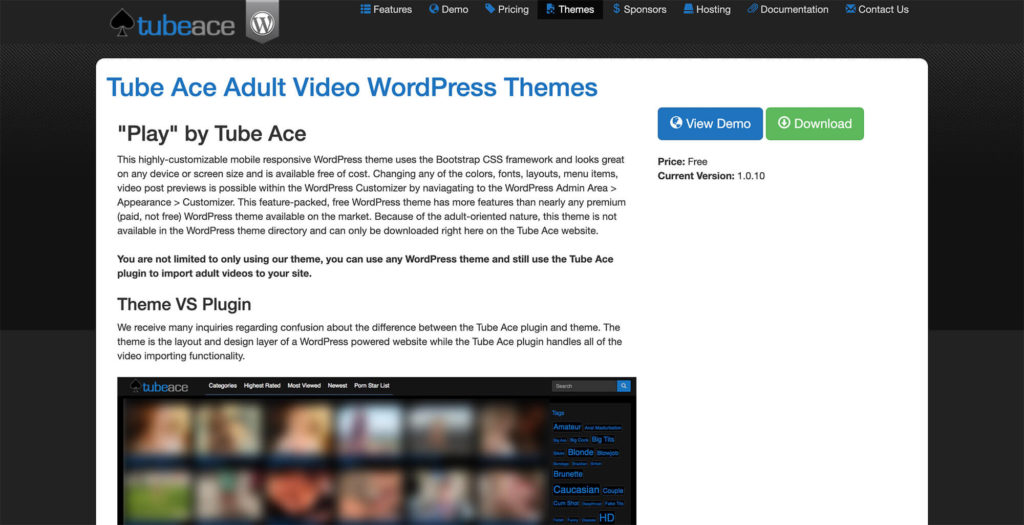Click the View Demo button
Screen dimensions: 1024x525
pyautogui.click(x=710, y=123)
